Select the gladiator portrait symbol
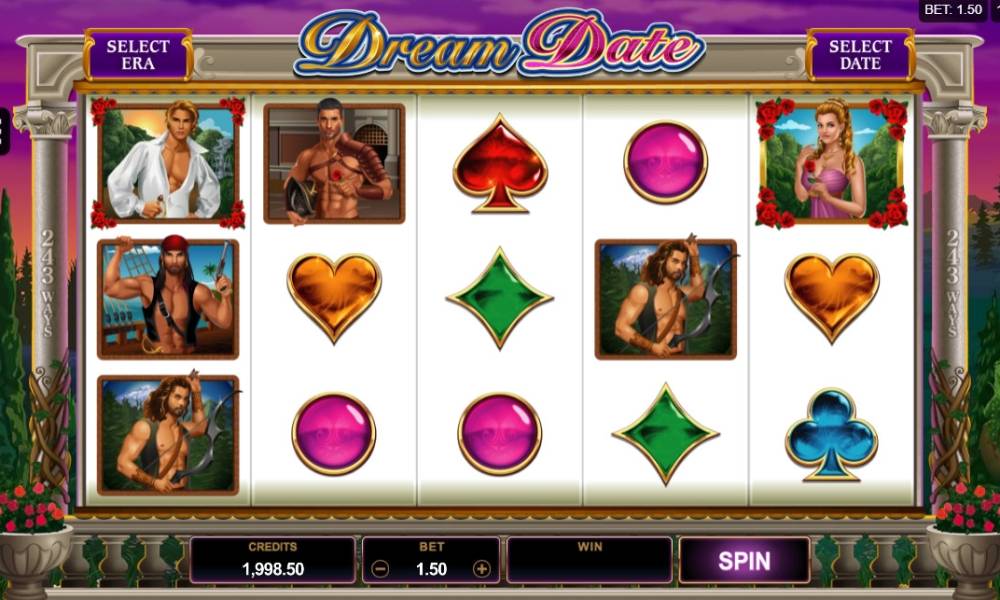Image resolution: width=1000 pixels, height=600 pixels. click(334, 164)
